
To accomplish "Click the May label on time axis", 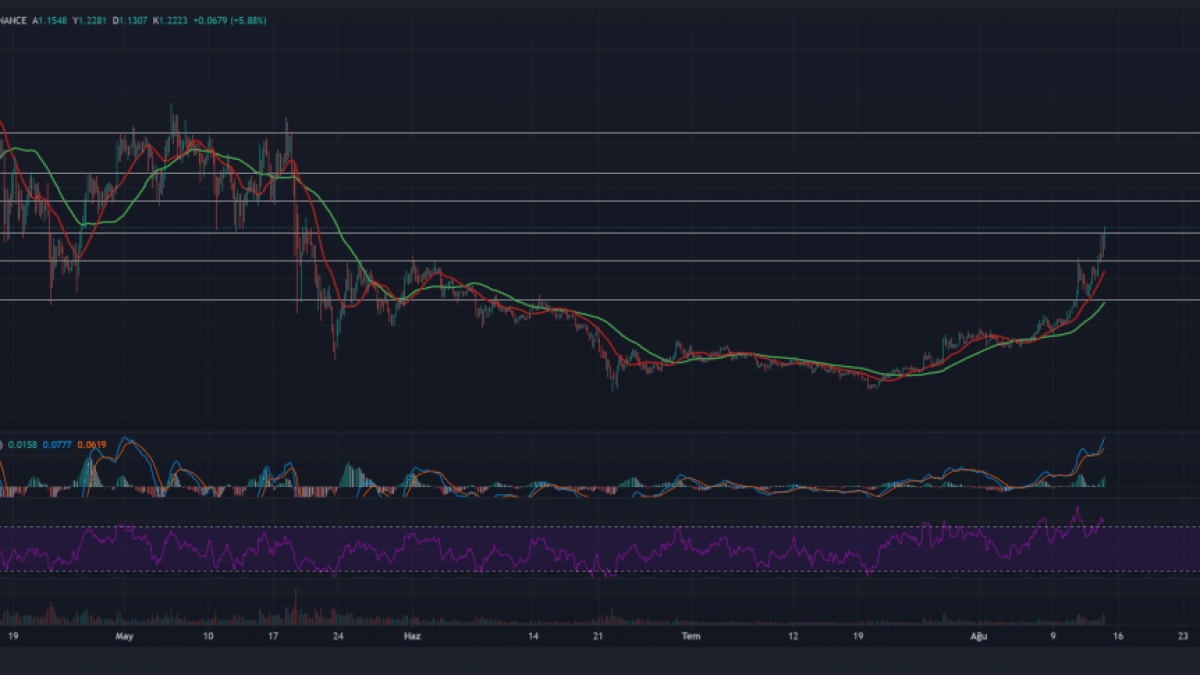I will point(124,635).
